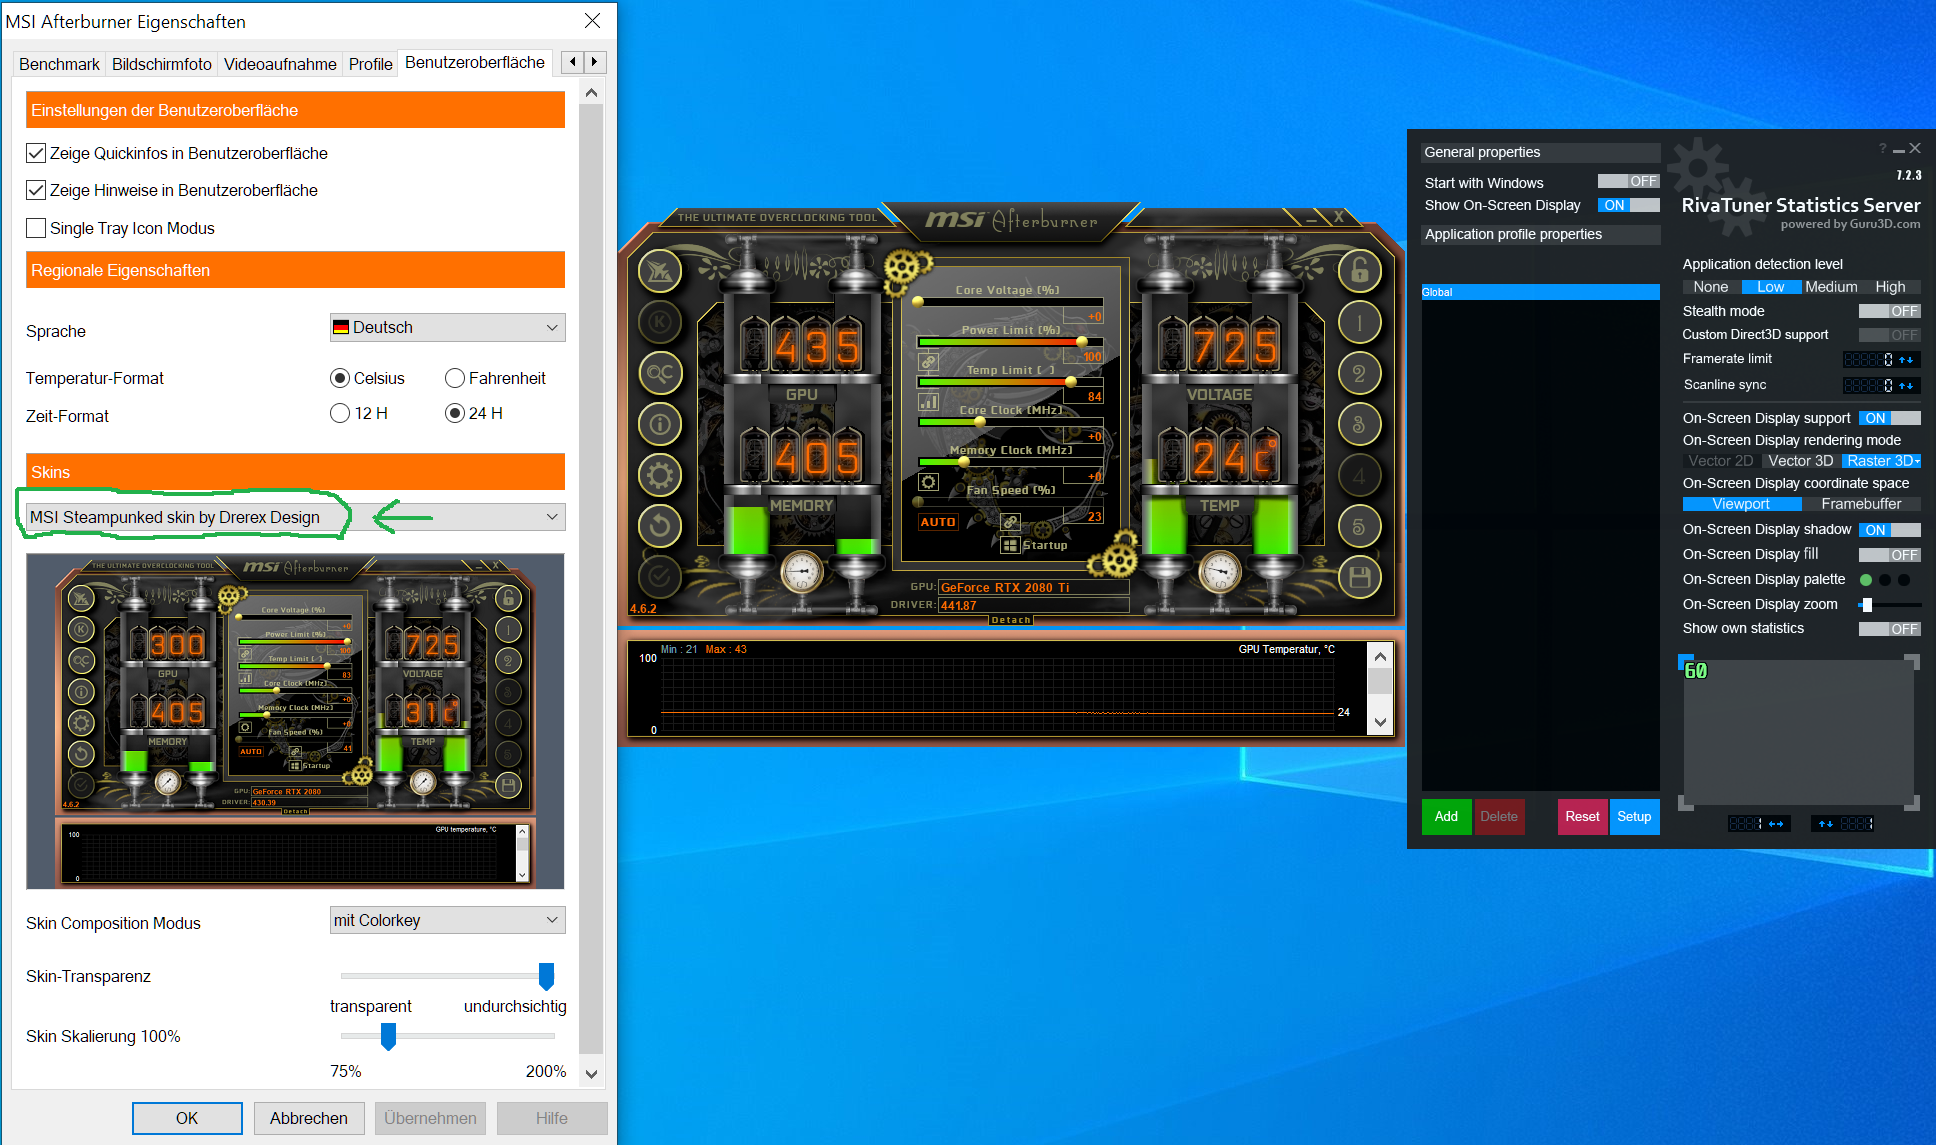Open the information (i) icon

pos(660,424)
